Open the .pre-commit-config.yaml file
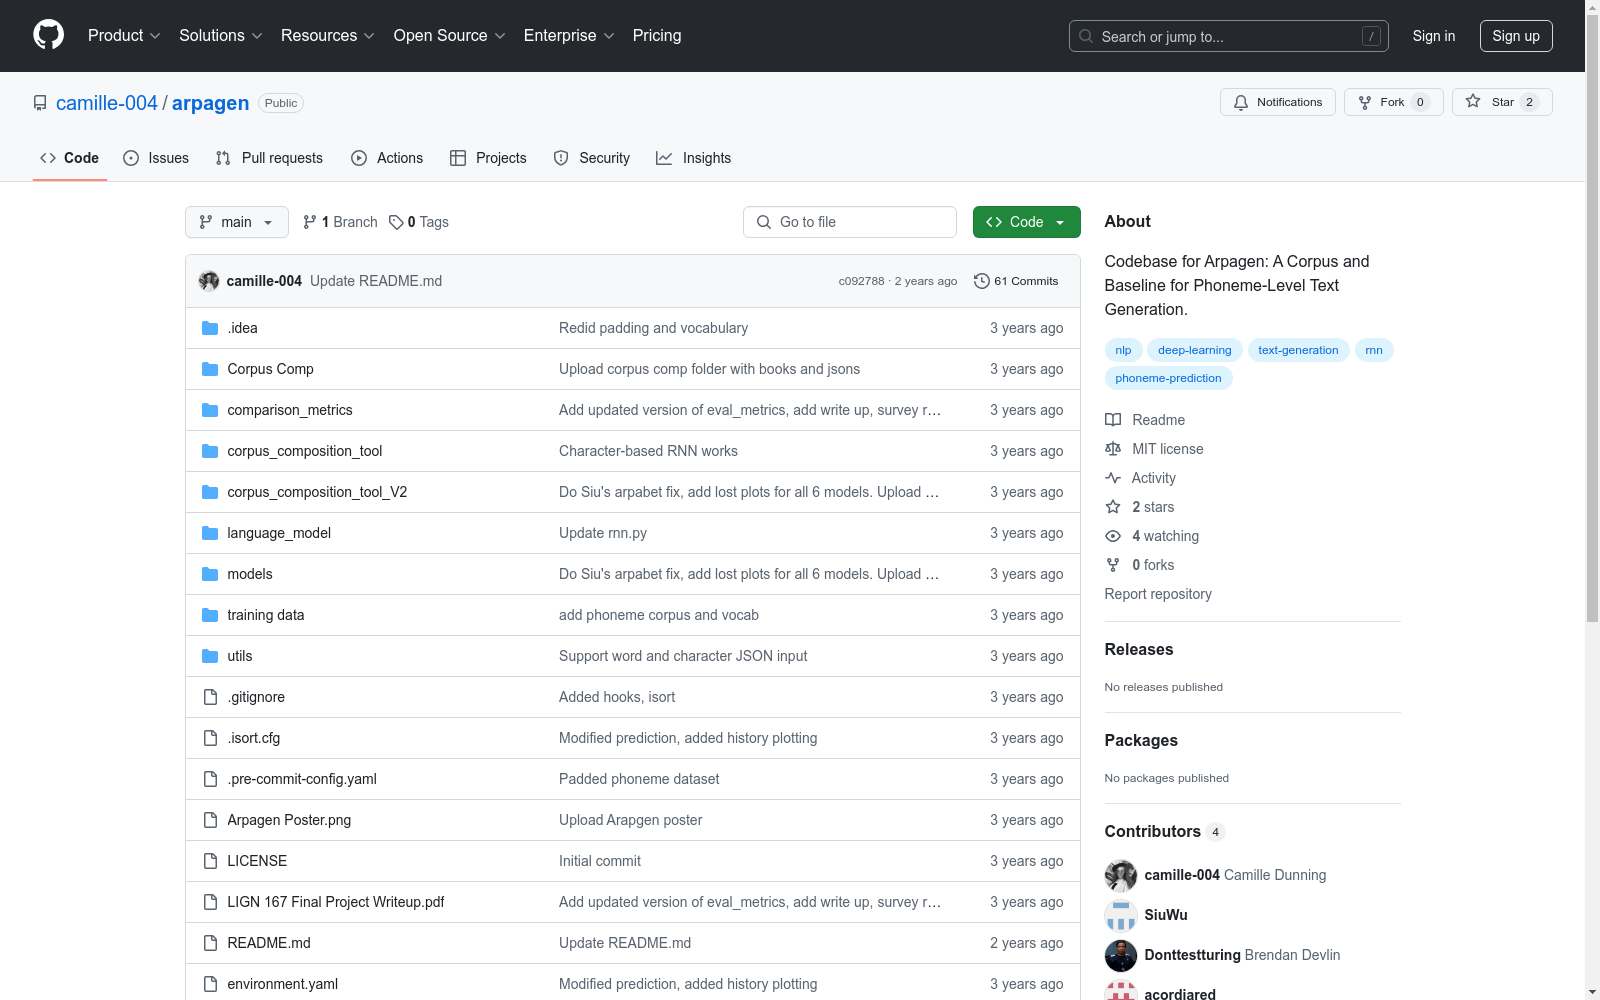This screenshot has height=1000, width=1600. pos(302,779)
